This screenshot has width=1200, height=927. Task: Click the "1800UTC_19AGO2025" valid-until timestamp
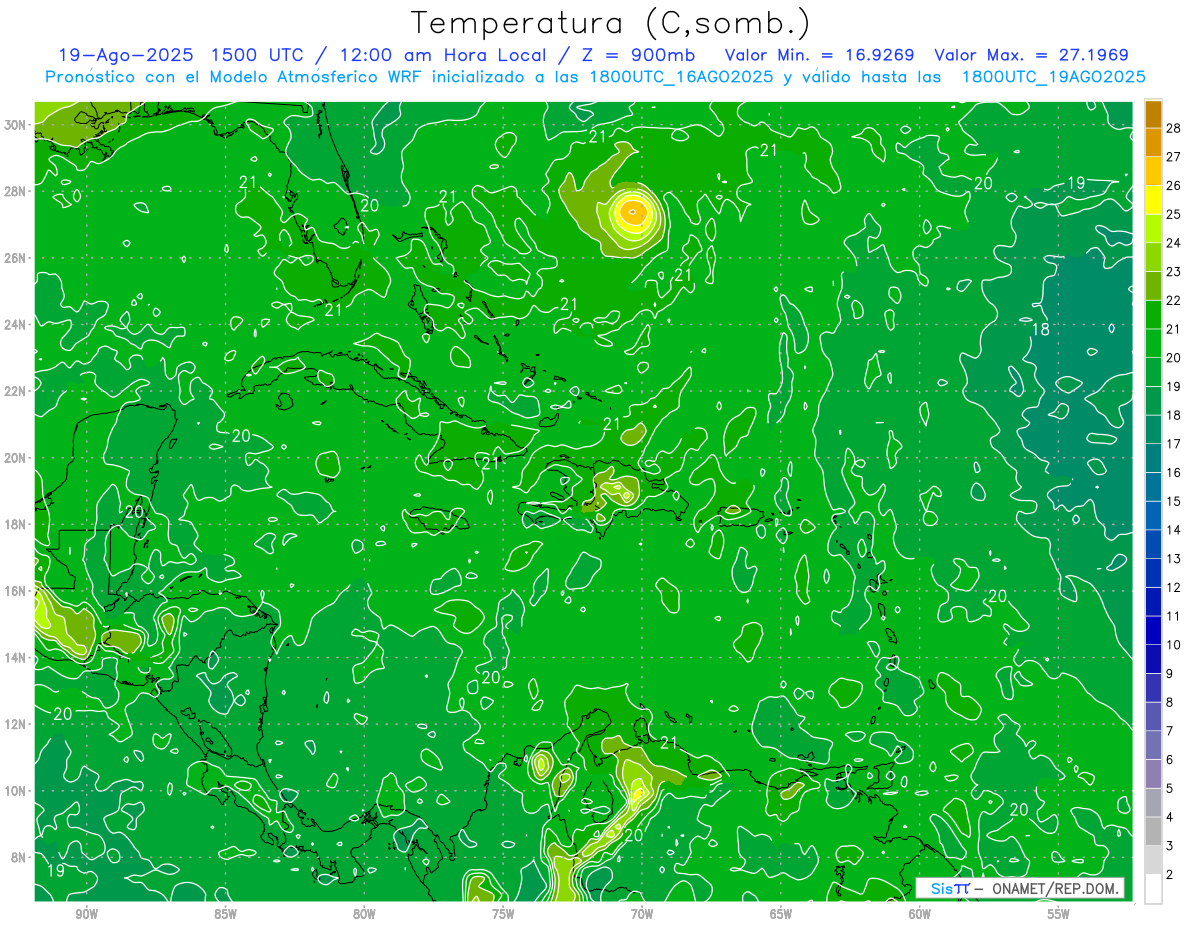click(1053, 77)
